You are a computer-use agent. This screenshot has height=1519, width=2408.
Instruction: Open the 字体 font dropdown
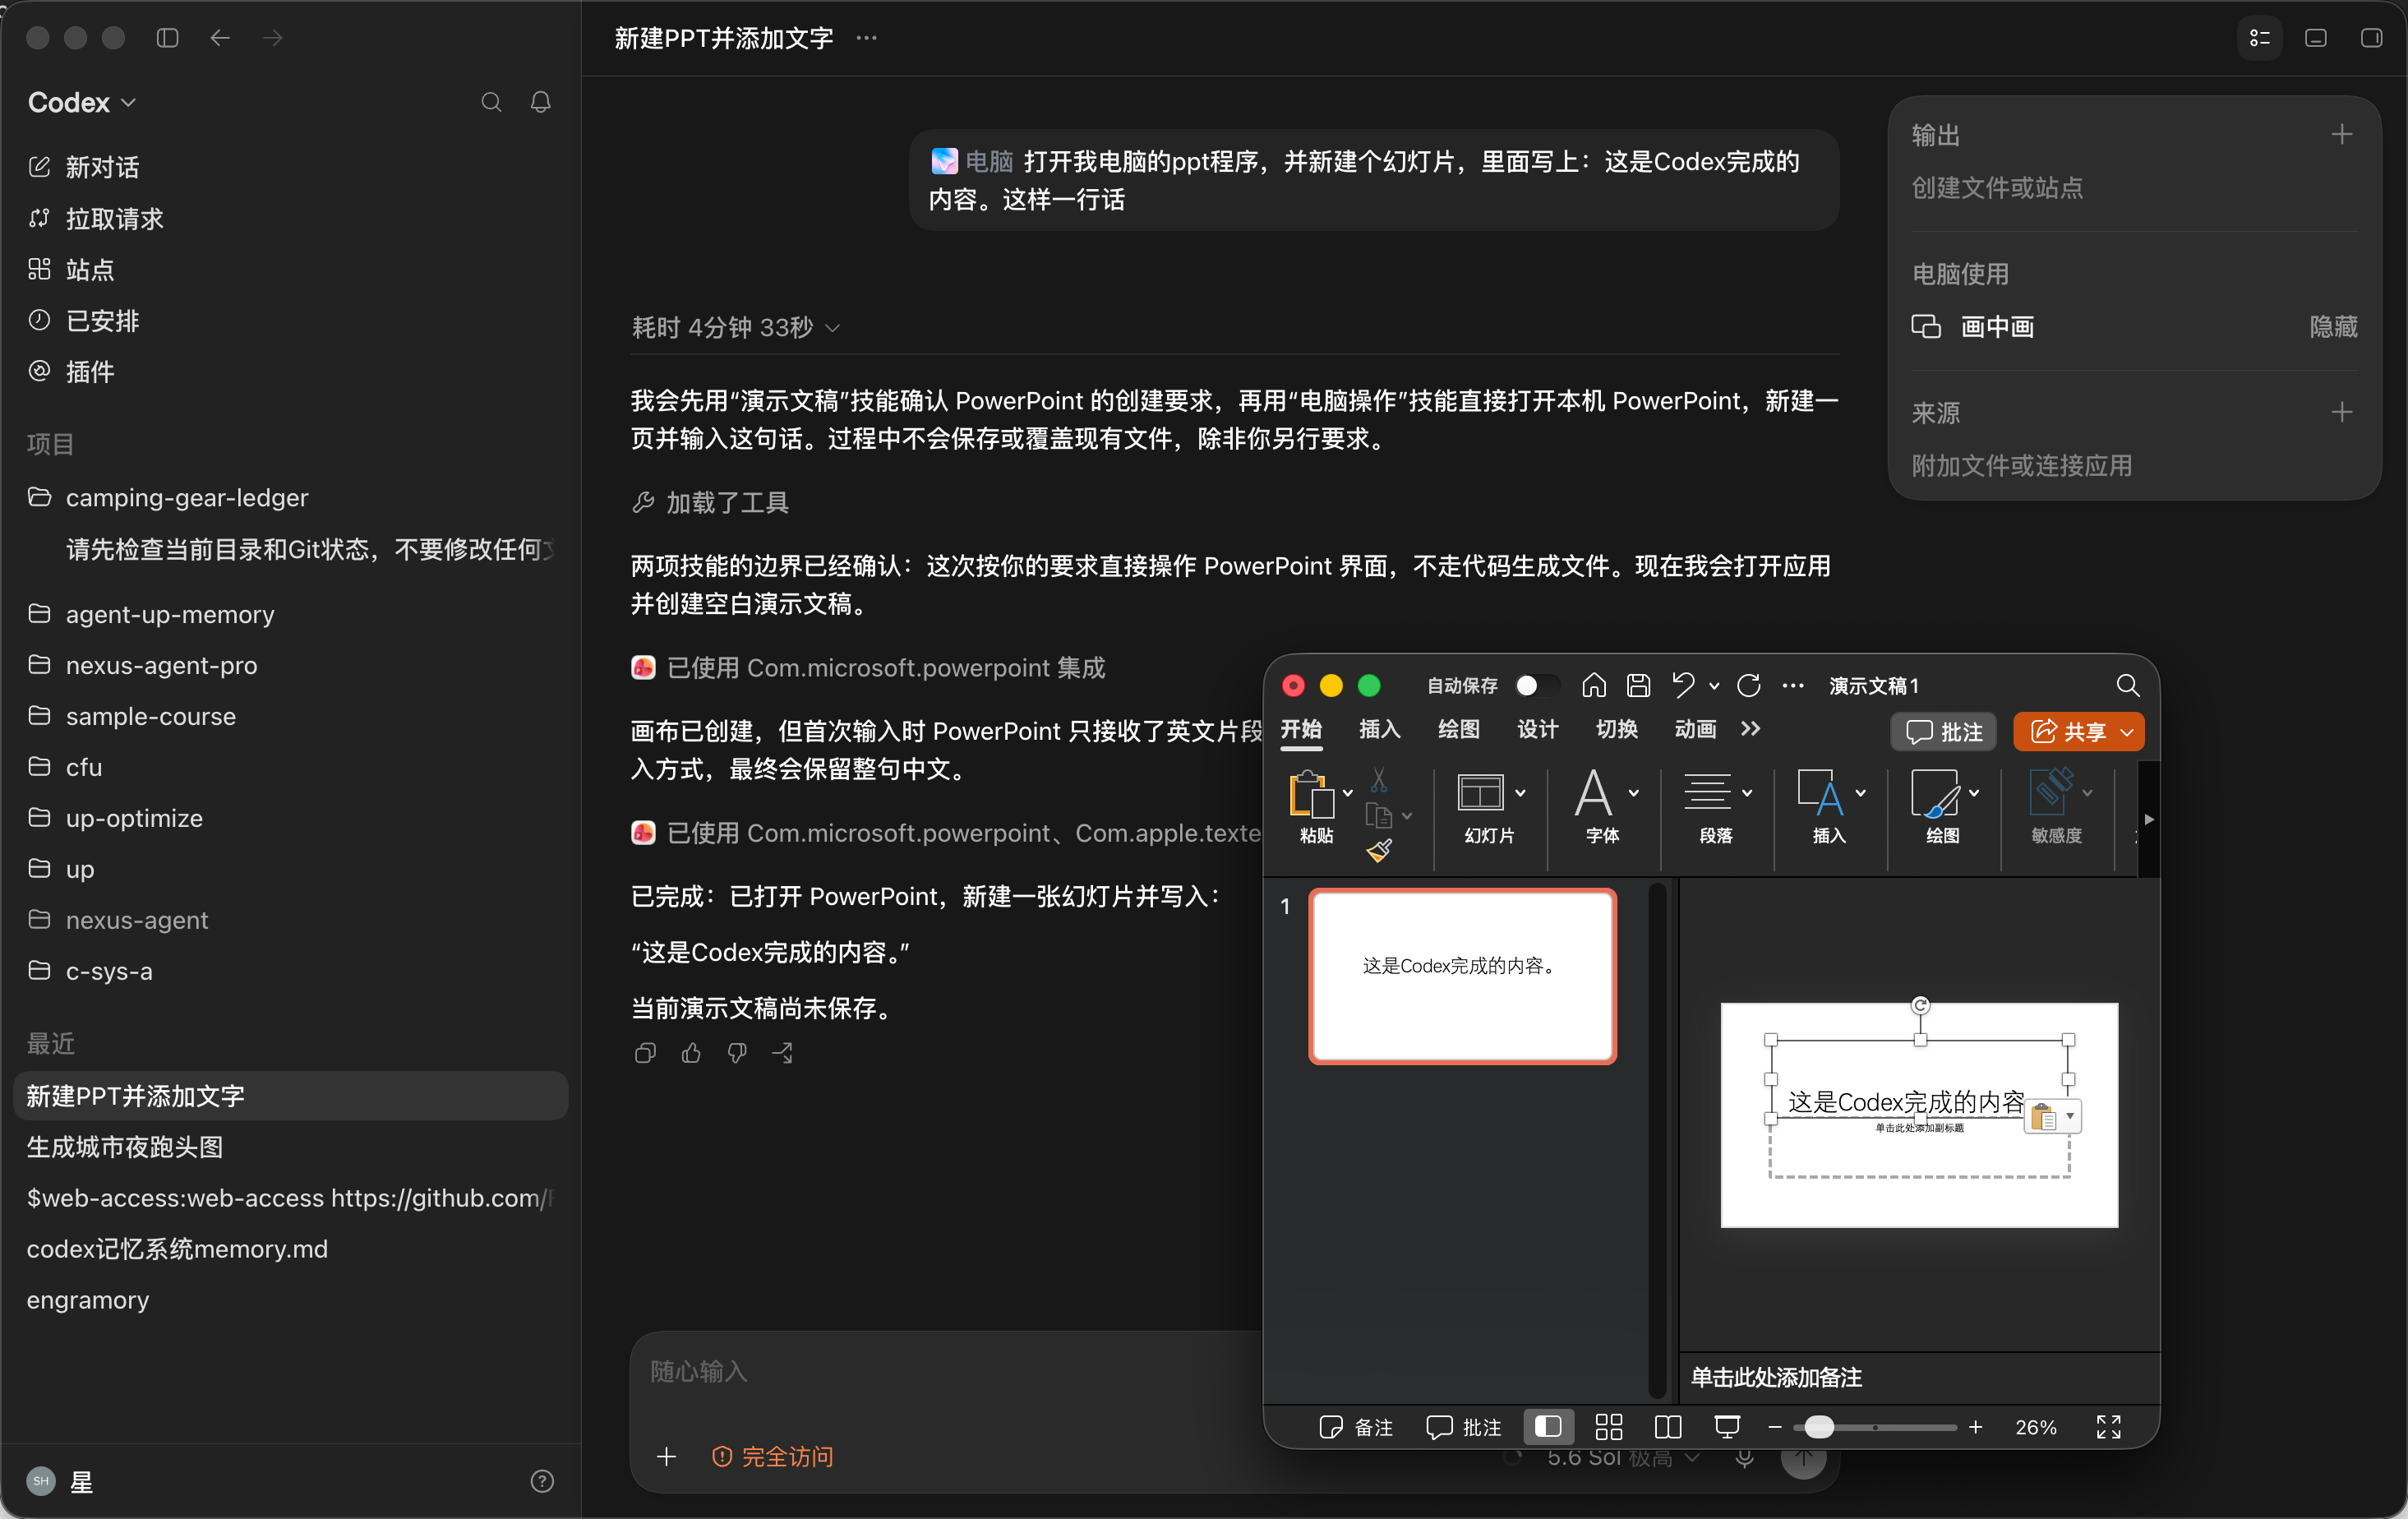pyautogui.click(x=1633, y=793)
